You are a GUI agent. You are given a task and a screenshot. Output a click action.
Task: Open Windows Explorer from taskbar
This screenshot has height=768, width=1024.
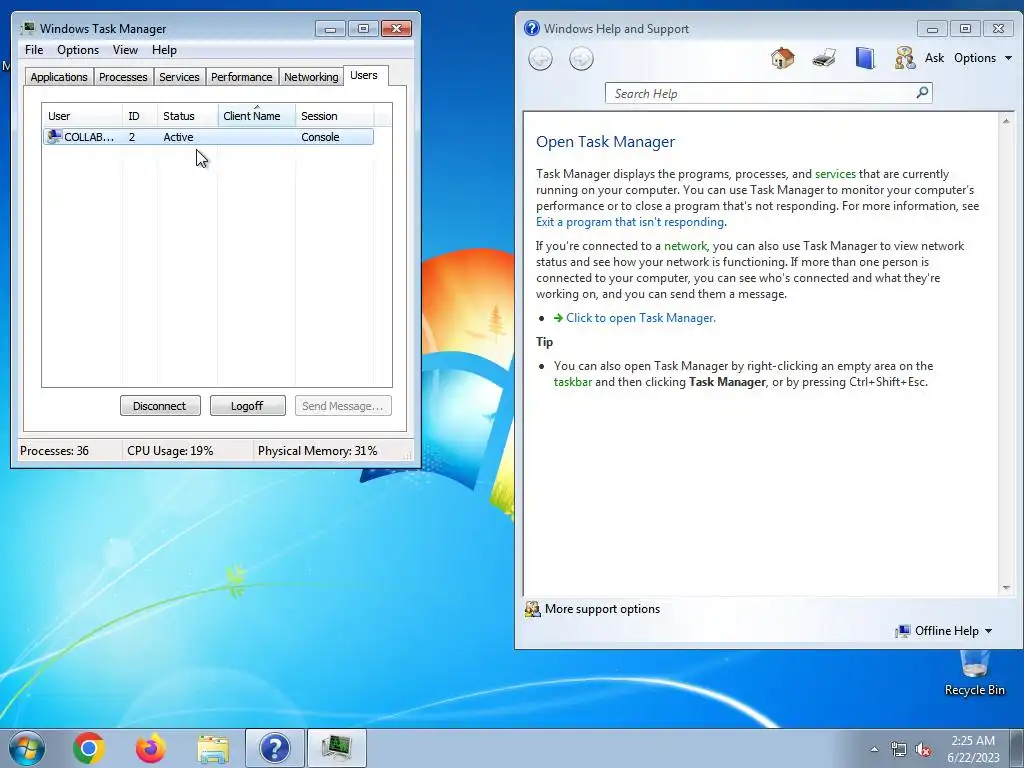click(213, 748)
